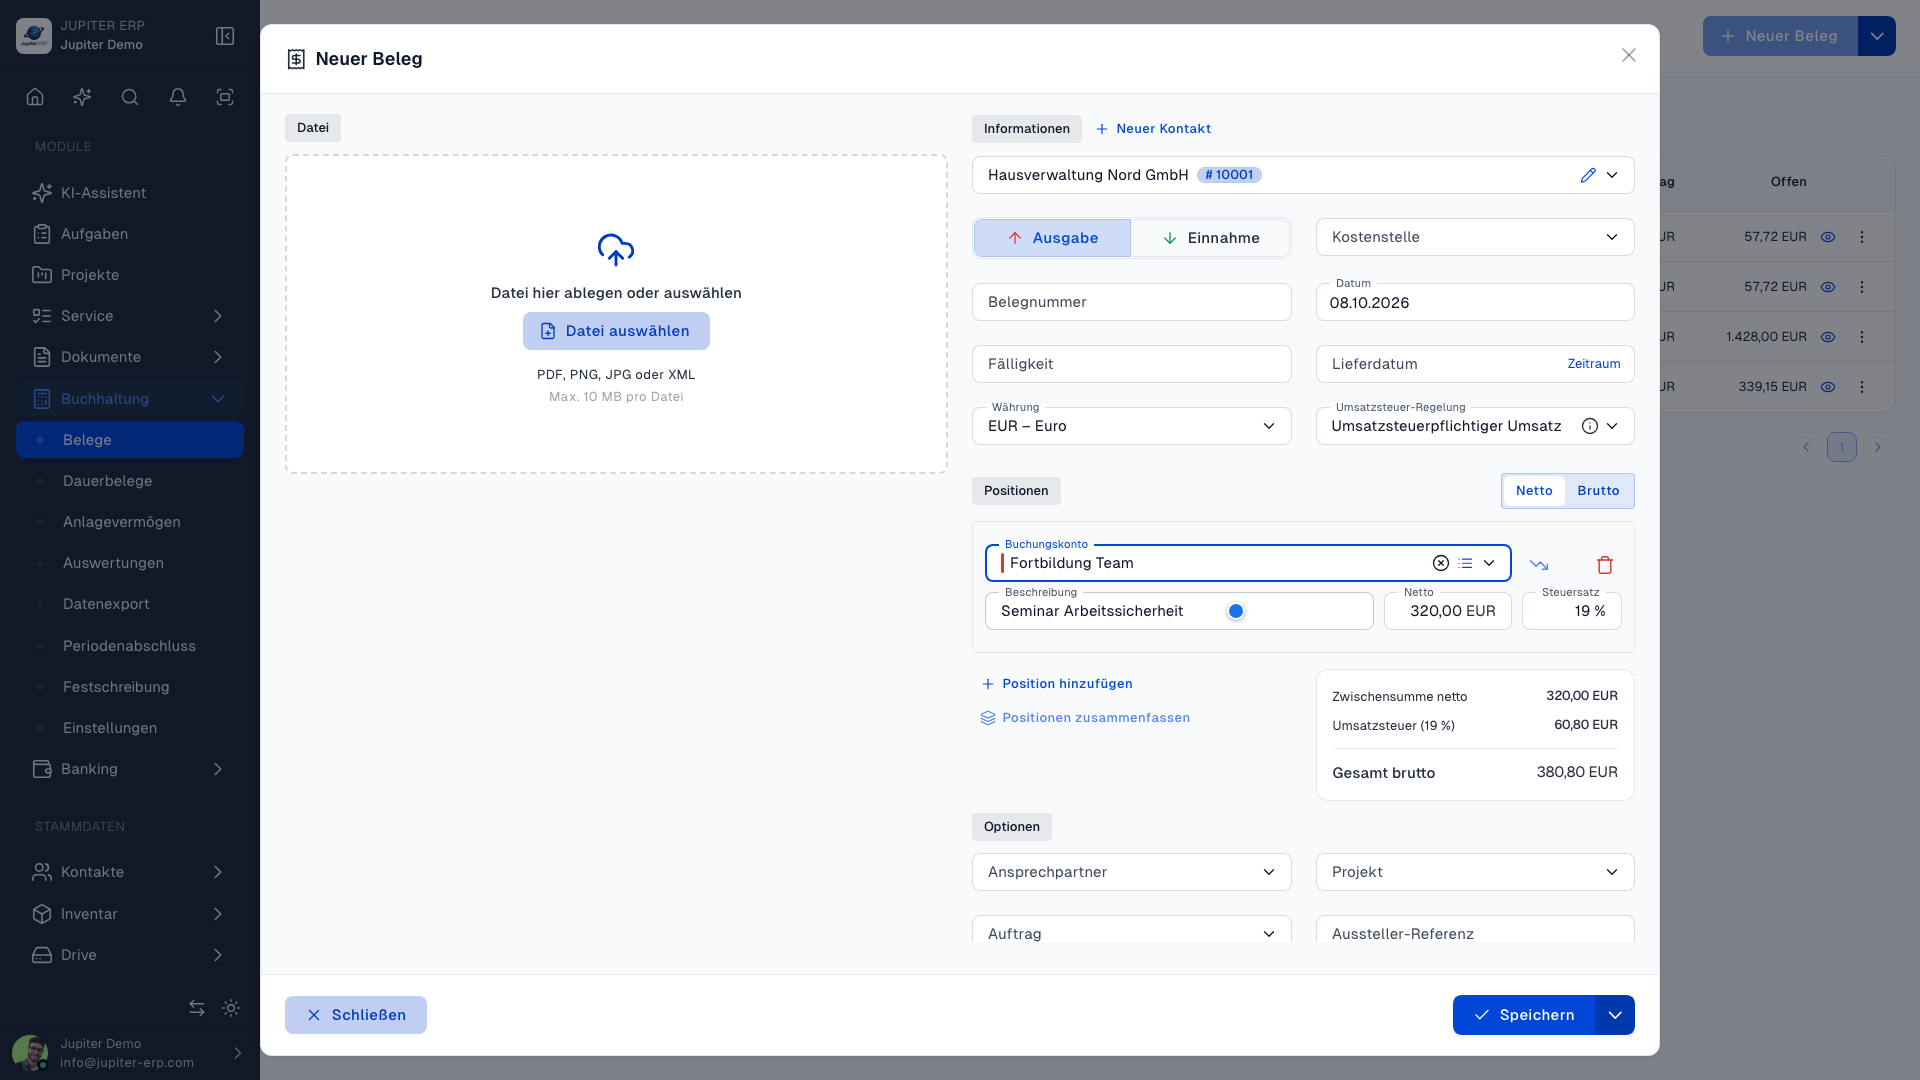The image size is (1920, 1080).
Task: View the 1.428,00 EUR receipt eye icon
Action: [x=1828, y=337]
